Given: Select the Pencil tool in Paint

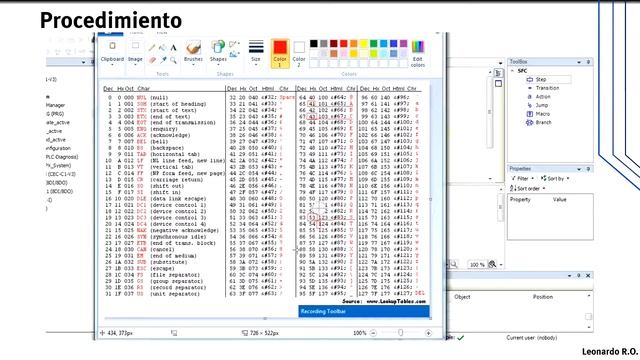Looking at the screenshot, I should 152,48.
